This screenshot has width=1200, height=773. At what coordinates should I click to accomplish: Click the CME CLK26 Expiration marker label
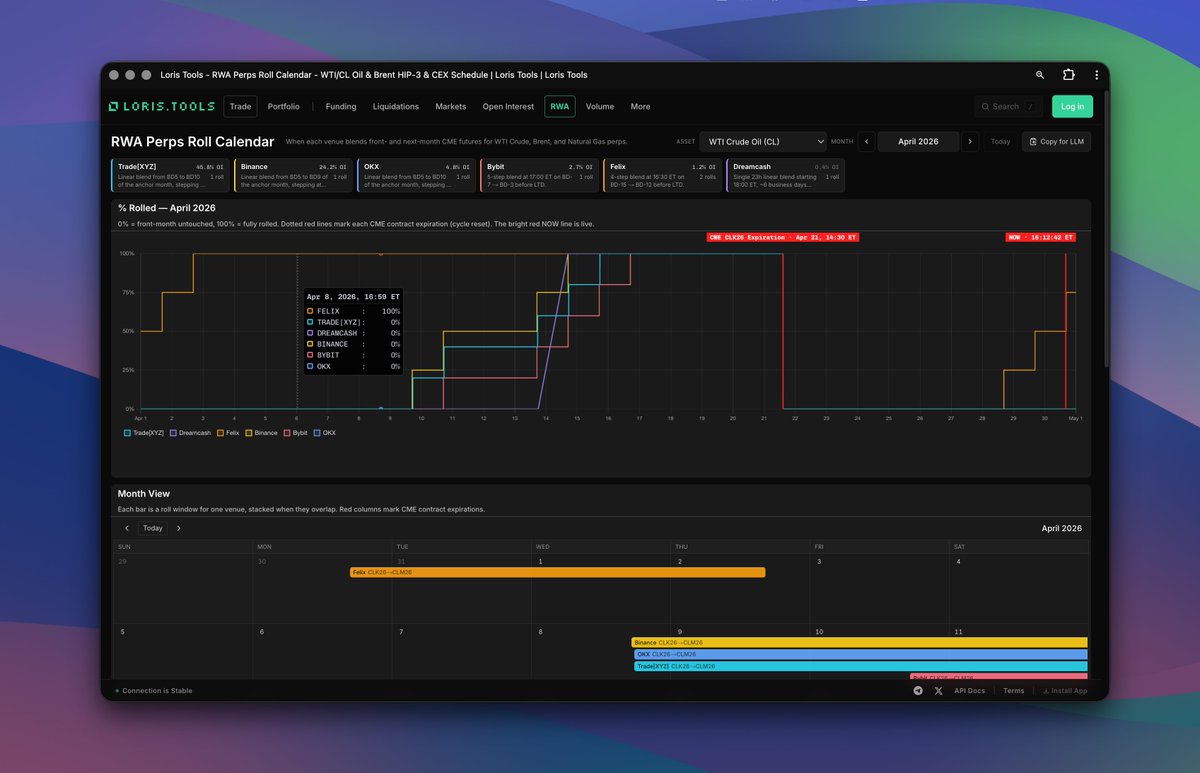point(782,238)
